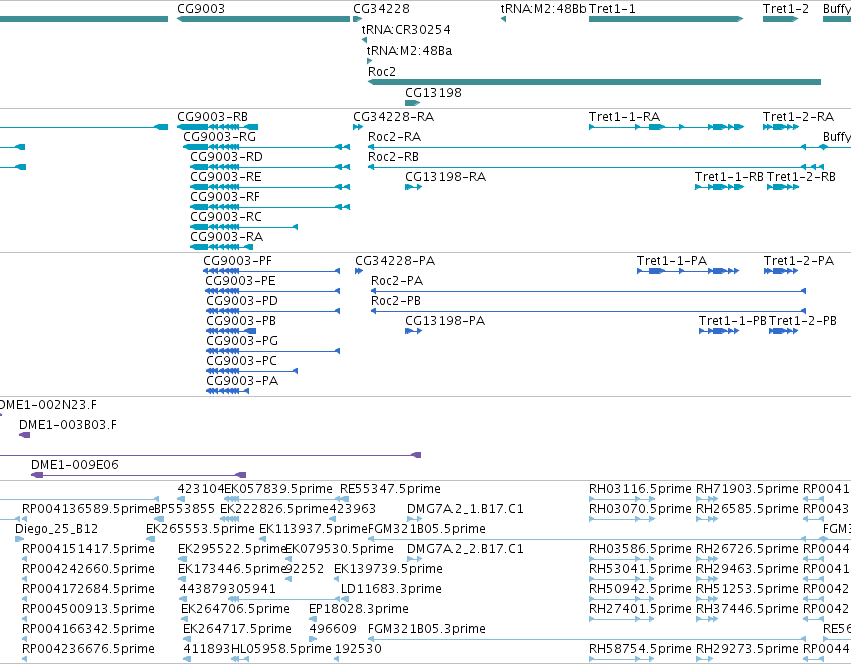Screen dimensions: 851x664
Task: Select protein 'CG9003-PE'
Action: click(240, 281)
